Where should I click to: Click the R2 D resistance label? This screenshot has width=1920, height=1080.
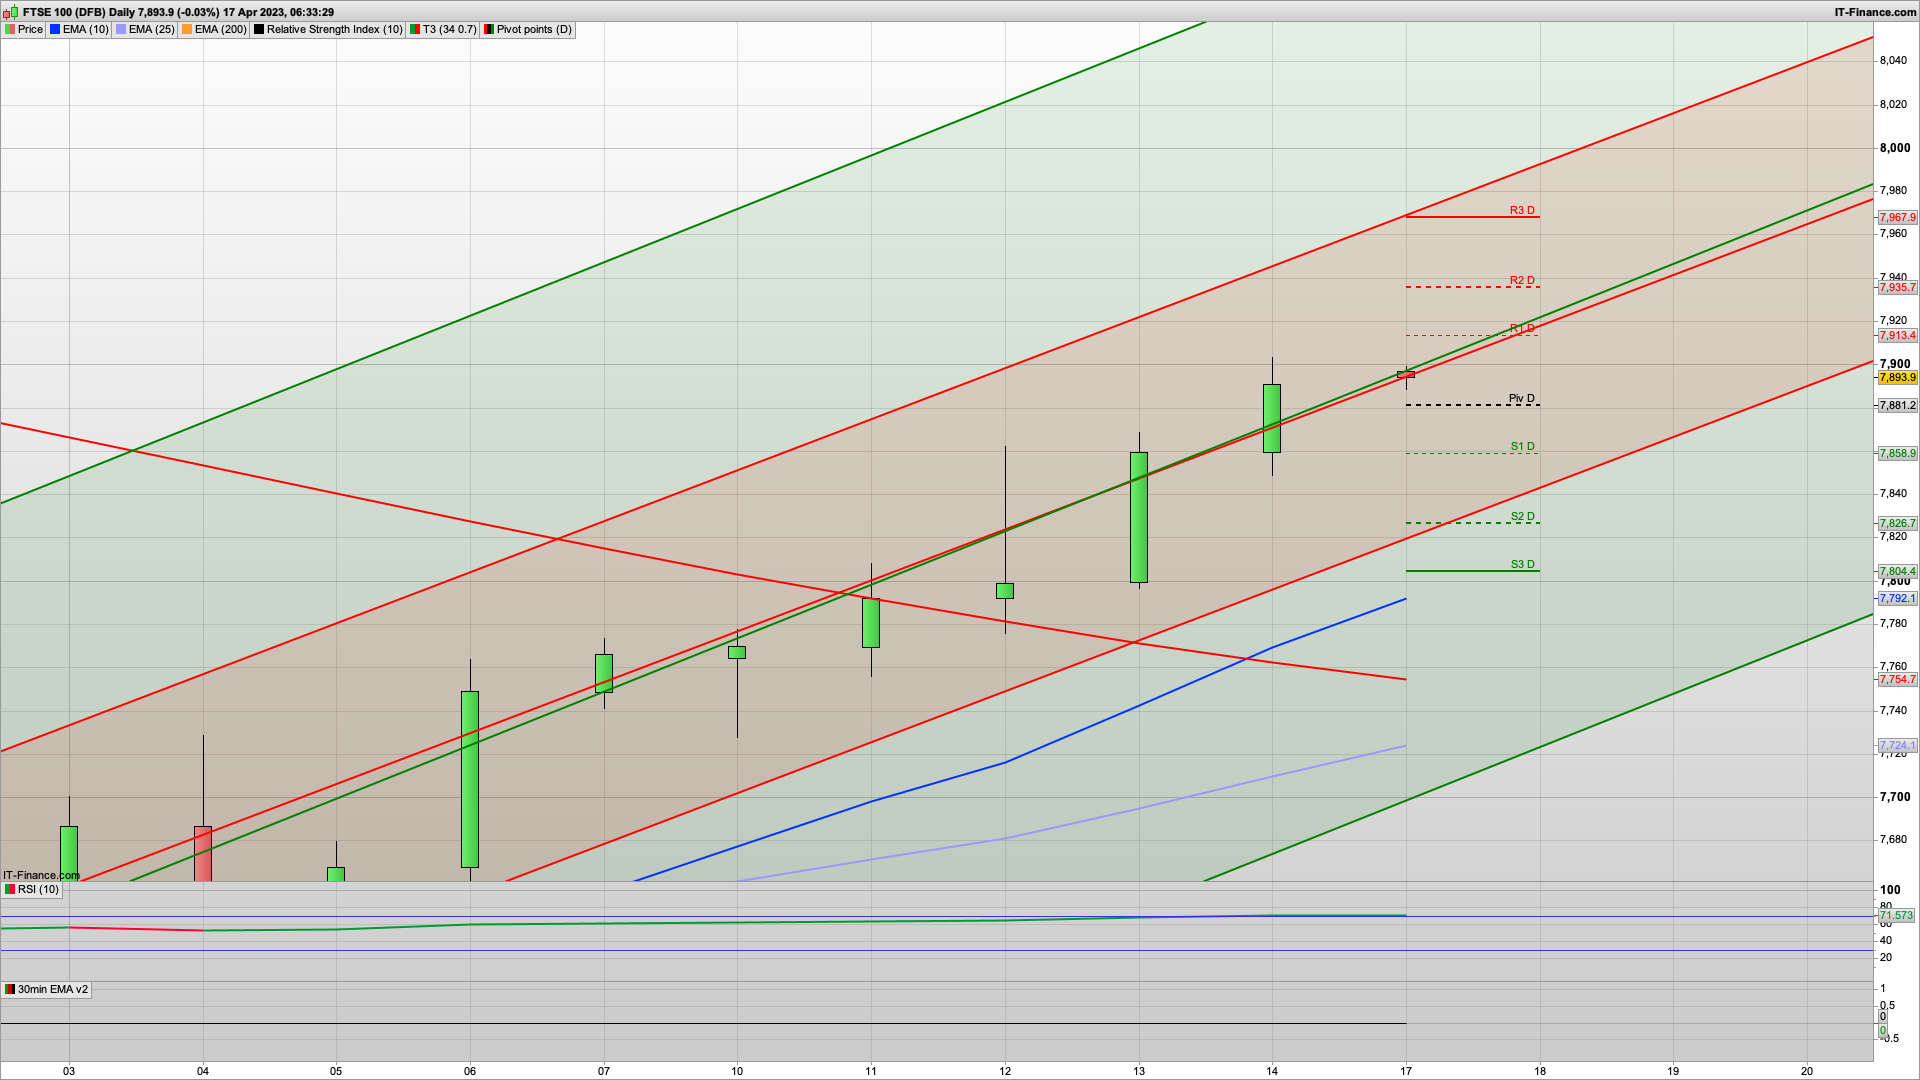pyautogui.click(x=1522, y=280)
